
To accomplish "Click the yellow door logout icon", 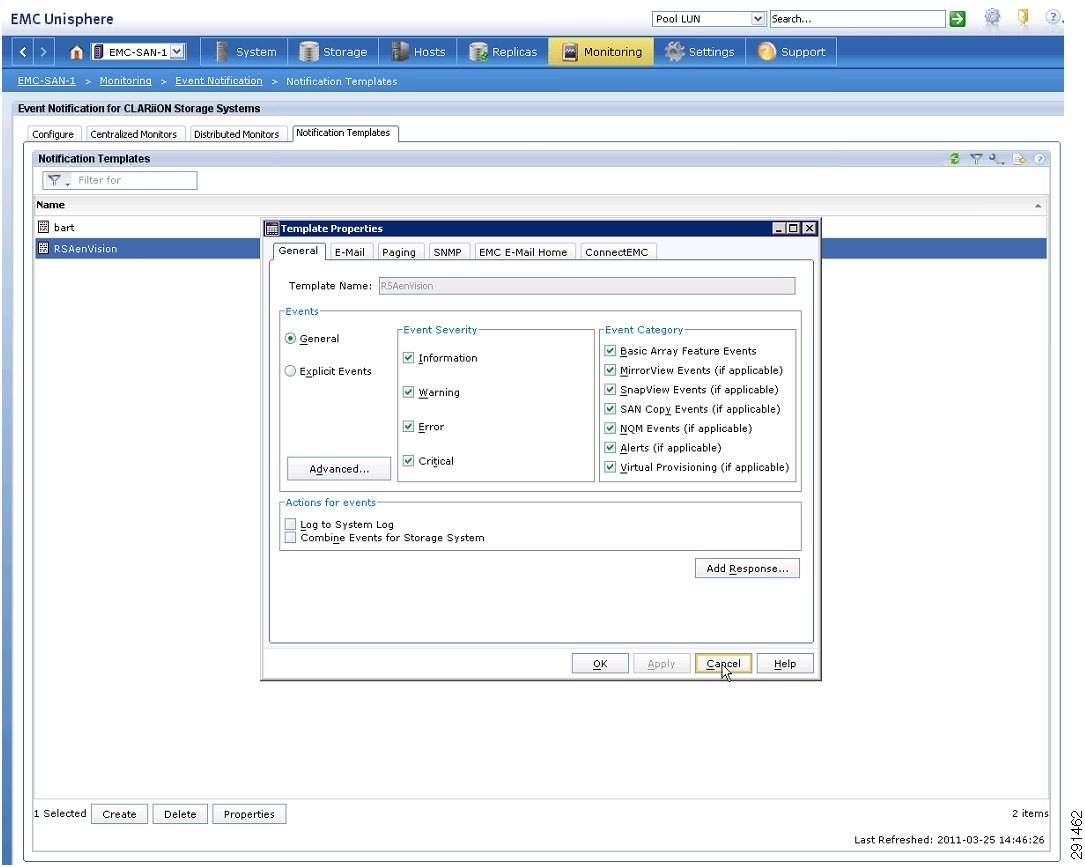I will (1023, 17).
